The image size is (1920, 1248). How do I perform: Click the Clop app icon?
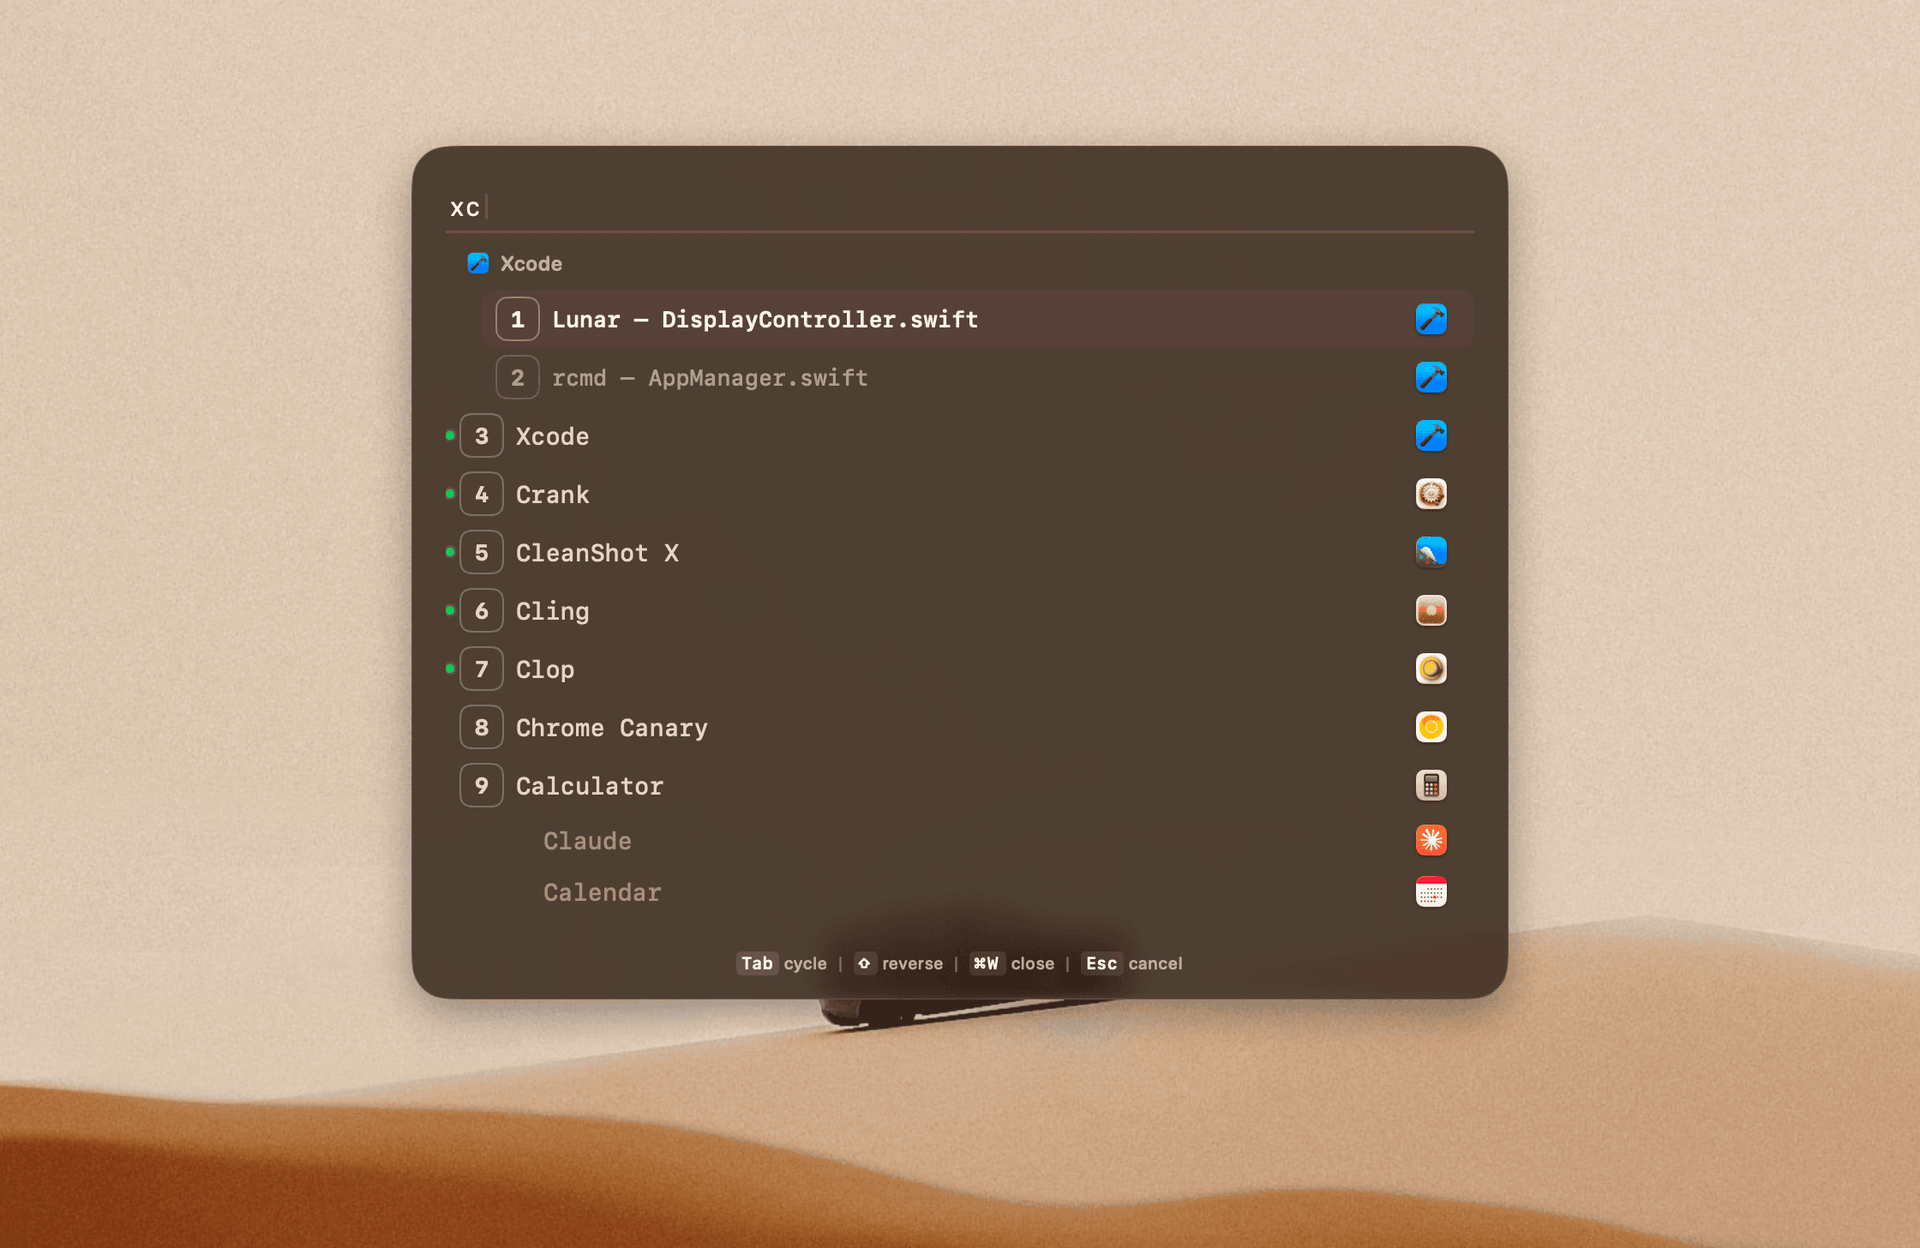(1431, 669)
